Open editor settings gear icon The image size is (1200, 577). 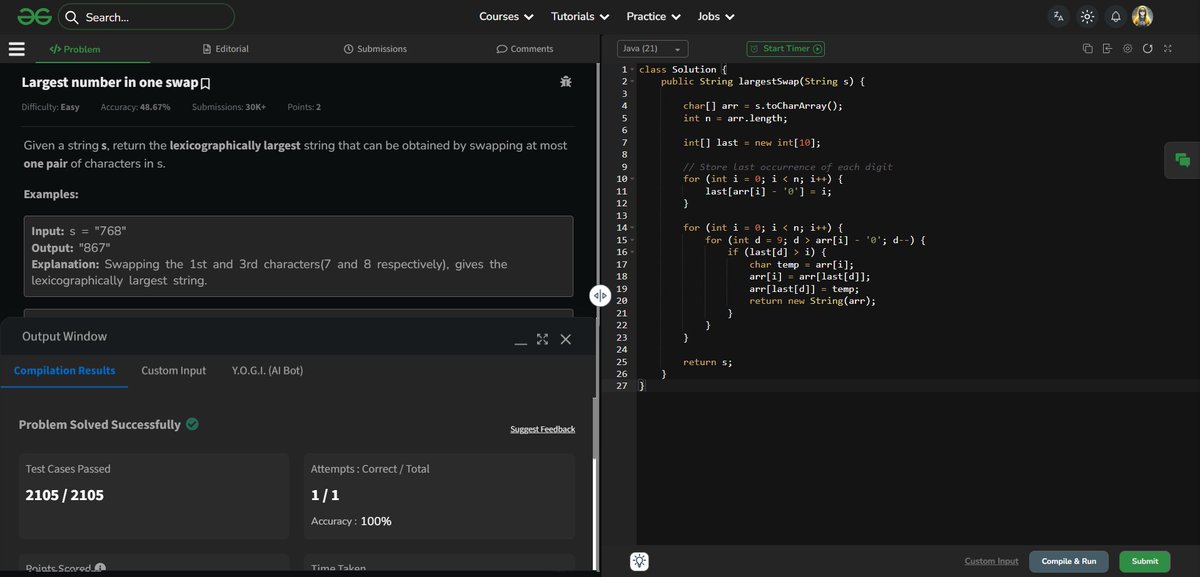(1127, 48)
